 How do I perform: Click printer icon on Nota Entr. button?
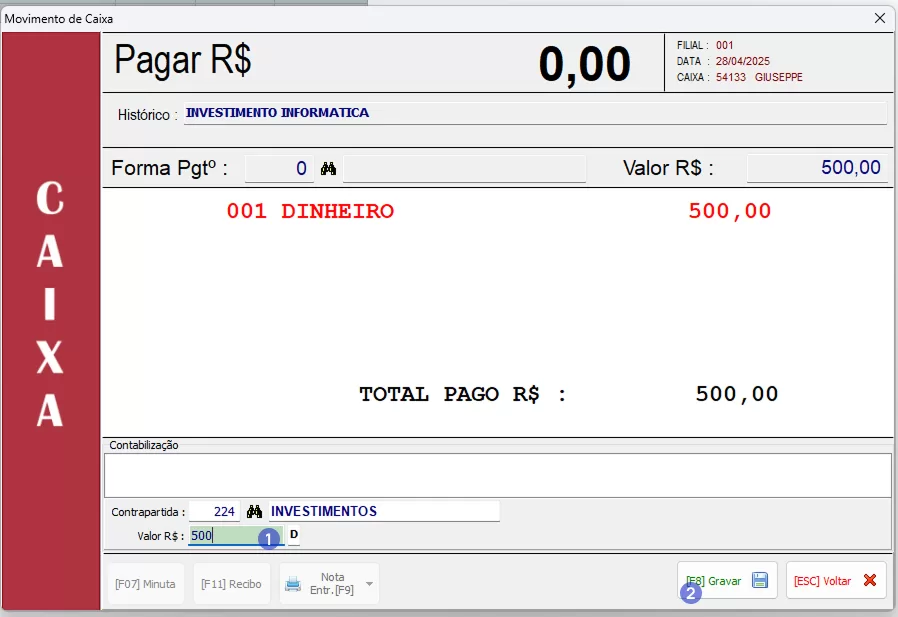pyautogui.click(x=293, y=584)
